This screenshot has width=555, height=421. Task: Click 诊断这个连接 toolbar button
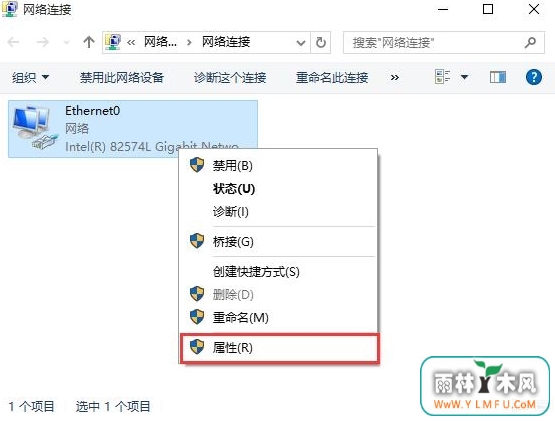coord(230,77)
